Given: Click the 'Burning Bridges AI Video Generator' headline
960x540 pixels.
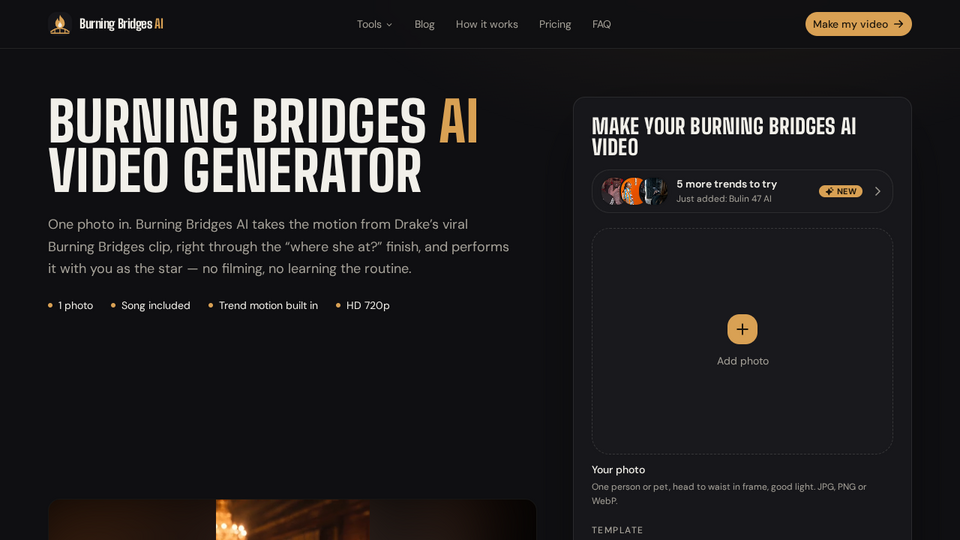Looking at the screenshot, I should pyautogui.click(x=263, y=146).
